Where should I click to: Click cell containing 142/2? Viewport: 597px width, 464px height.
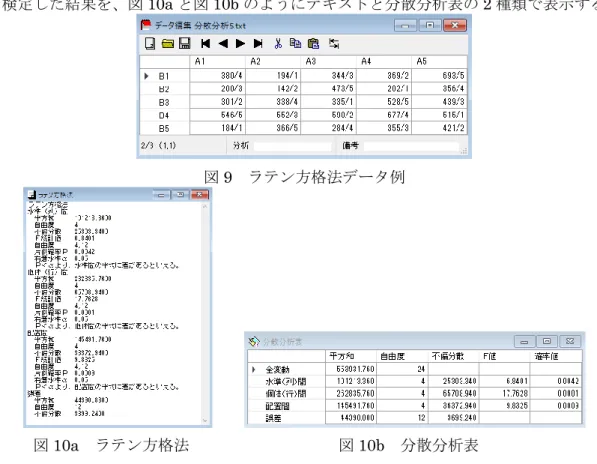tap(273, 89)
